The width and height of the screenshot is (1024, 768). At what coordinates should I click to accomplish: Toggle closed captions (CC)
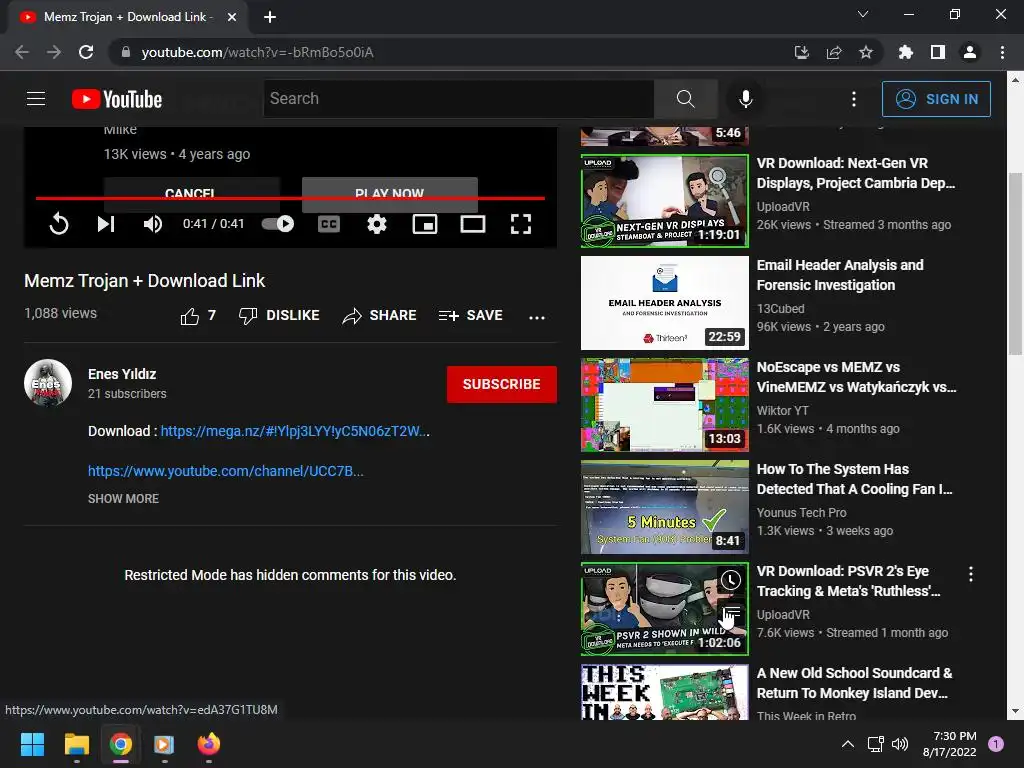pos(328,224)
